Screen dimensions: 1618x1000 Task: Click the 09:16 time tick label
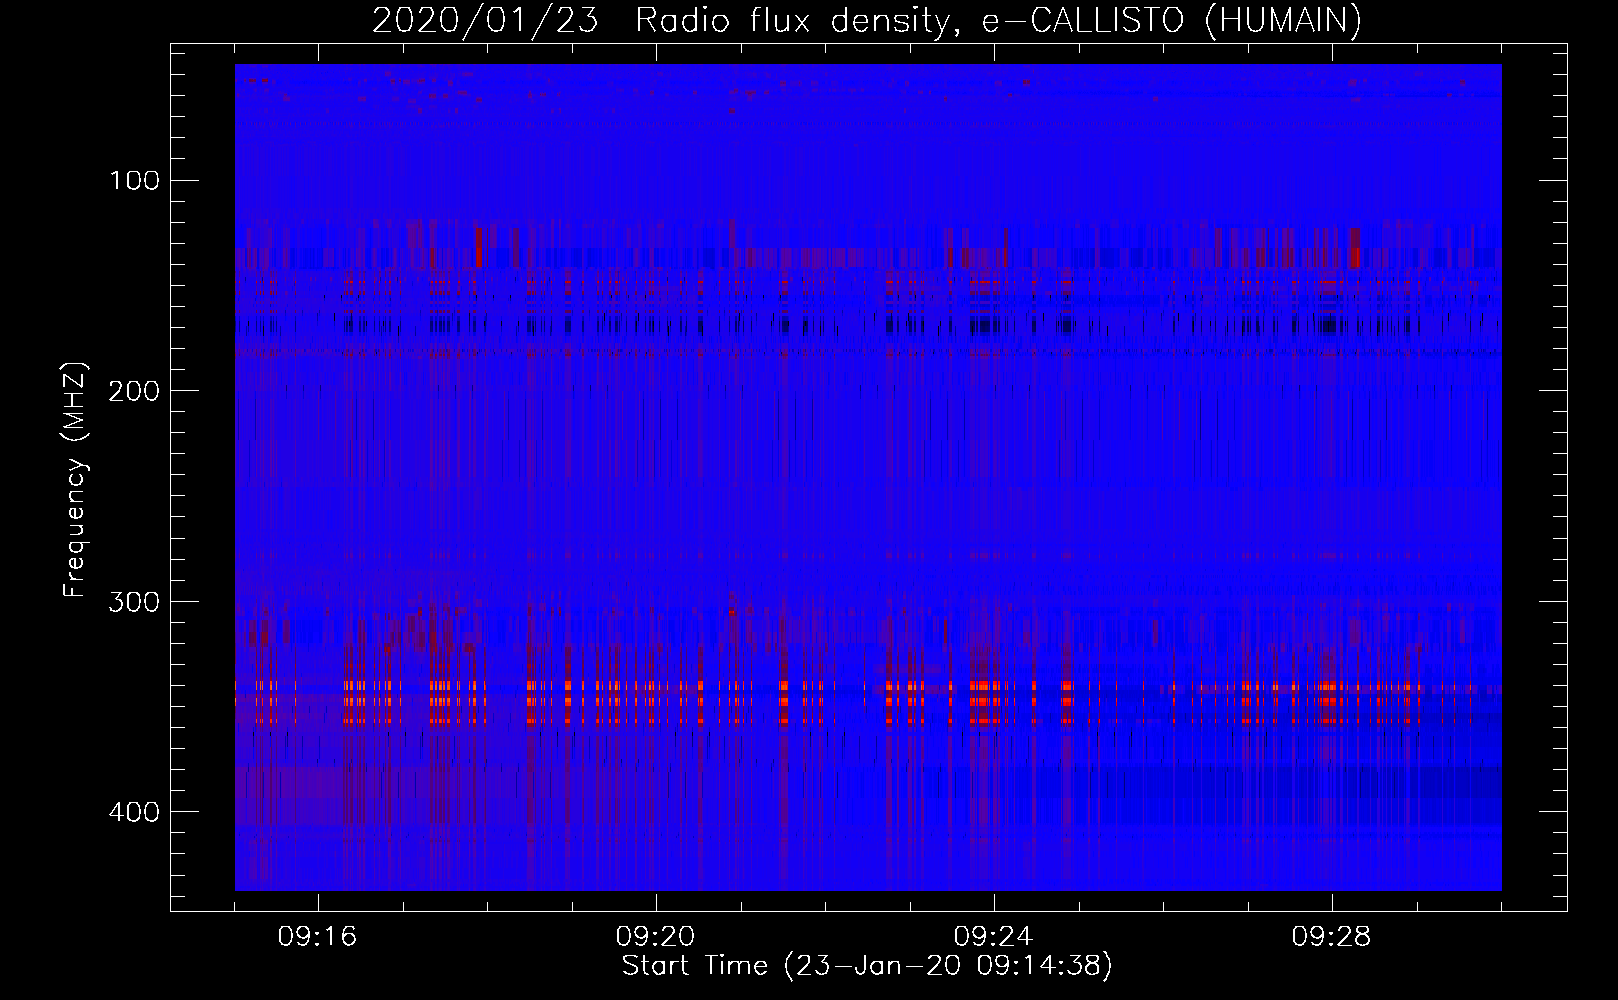coord(318,937)
